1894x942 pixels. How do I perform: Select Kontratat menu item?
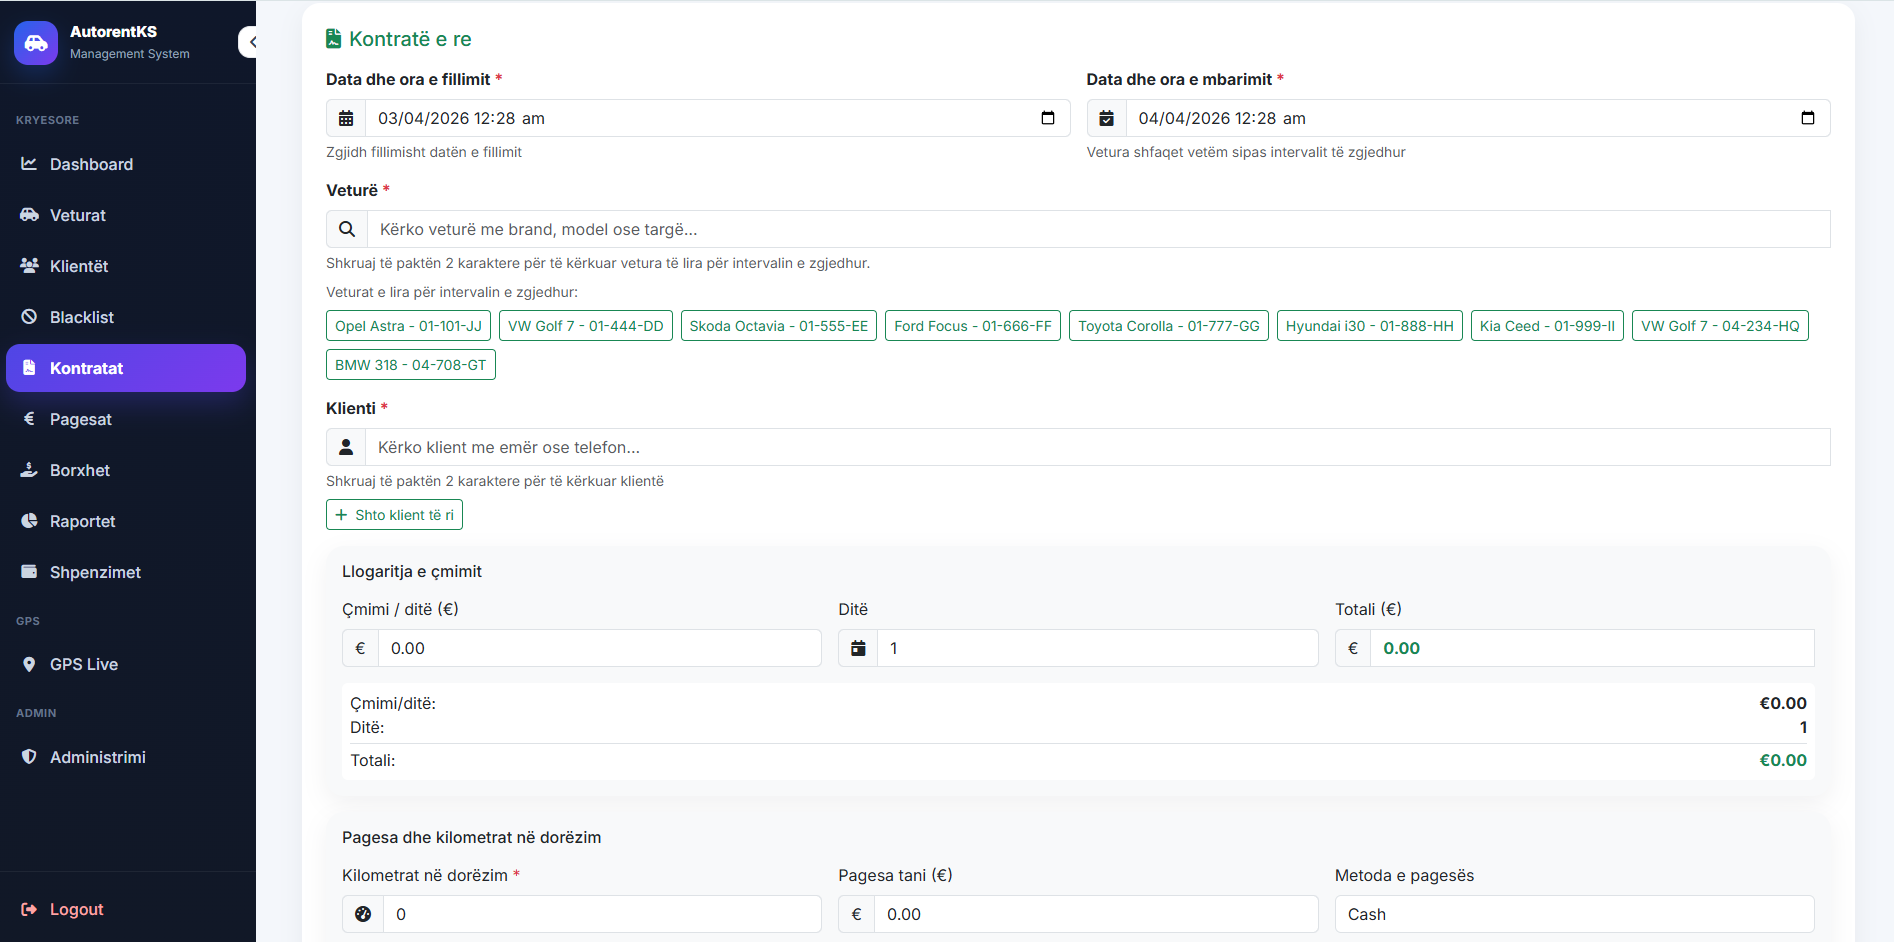point(126,368)
